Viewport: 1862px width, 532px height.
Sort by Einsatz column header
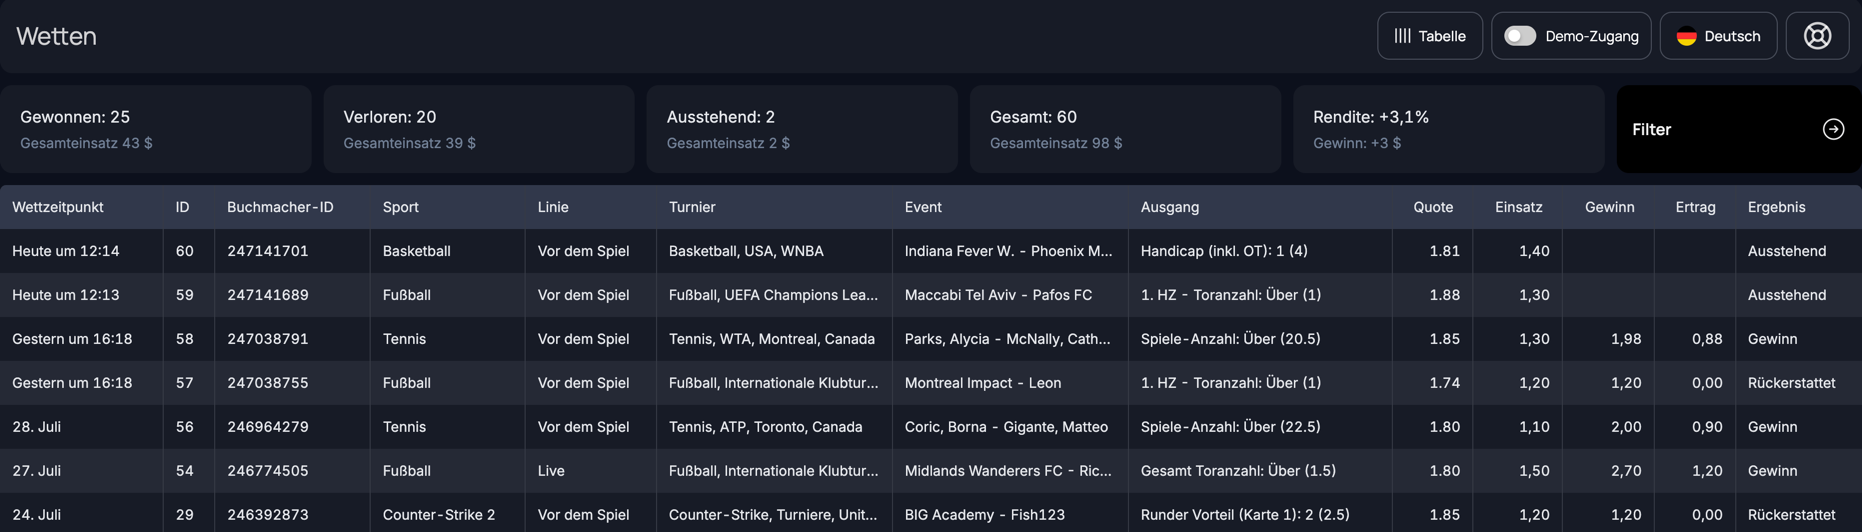click(1518, 207)
